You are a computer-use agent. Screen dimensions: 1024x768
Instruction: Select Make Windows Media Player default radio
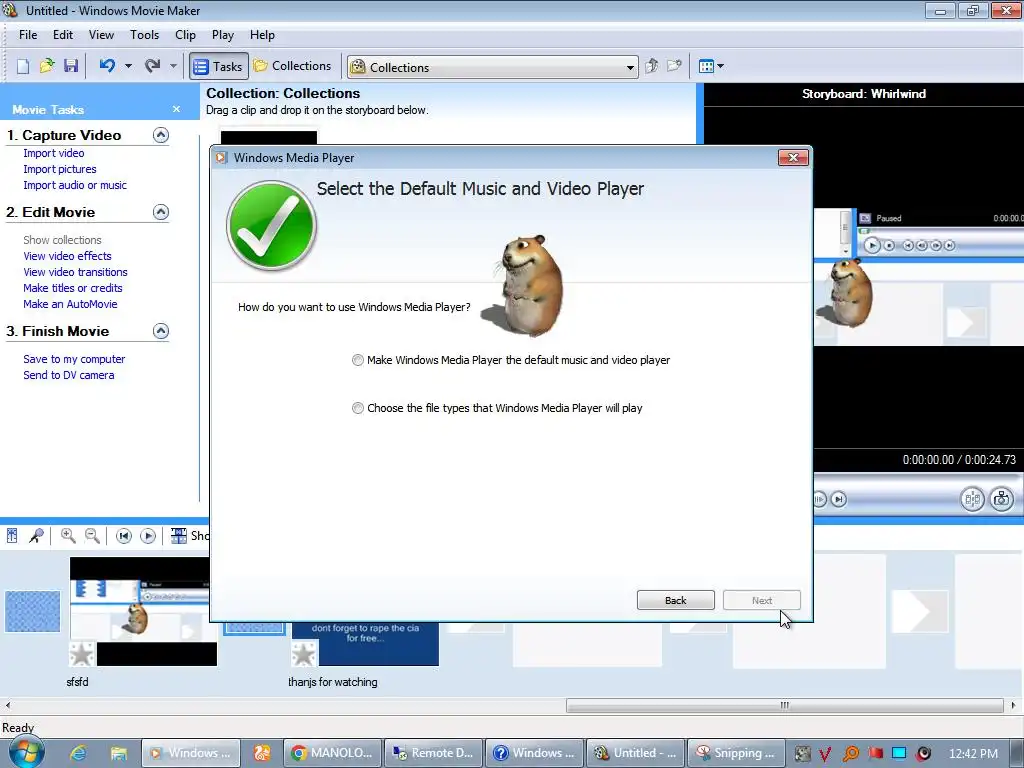pyautogui.click(x=358, y=360)
